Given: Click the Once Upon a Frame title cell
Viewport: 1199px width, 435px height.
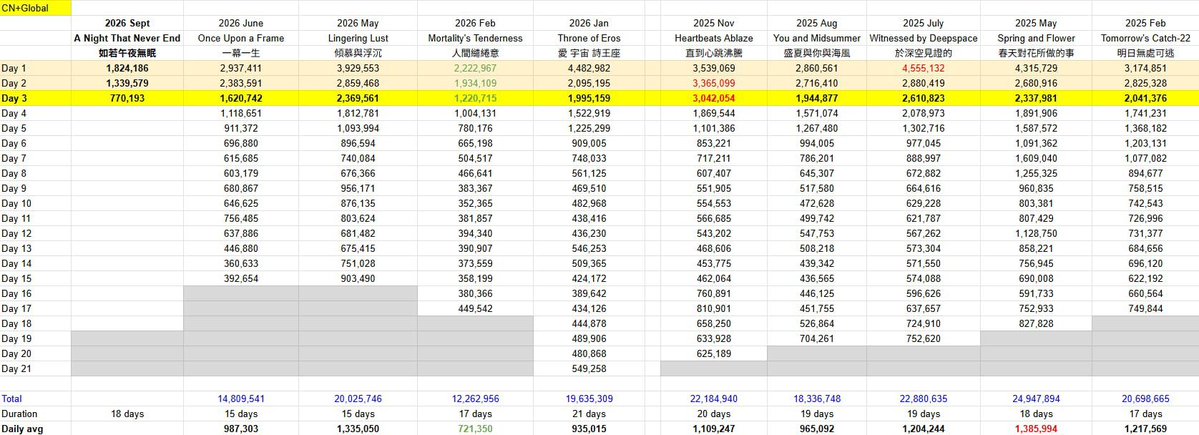Looking at the screenshot, I should (241, 38).
